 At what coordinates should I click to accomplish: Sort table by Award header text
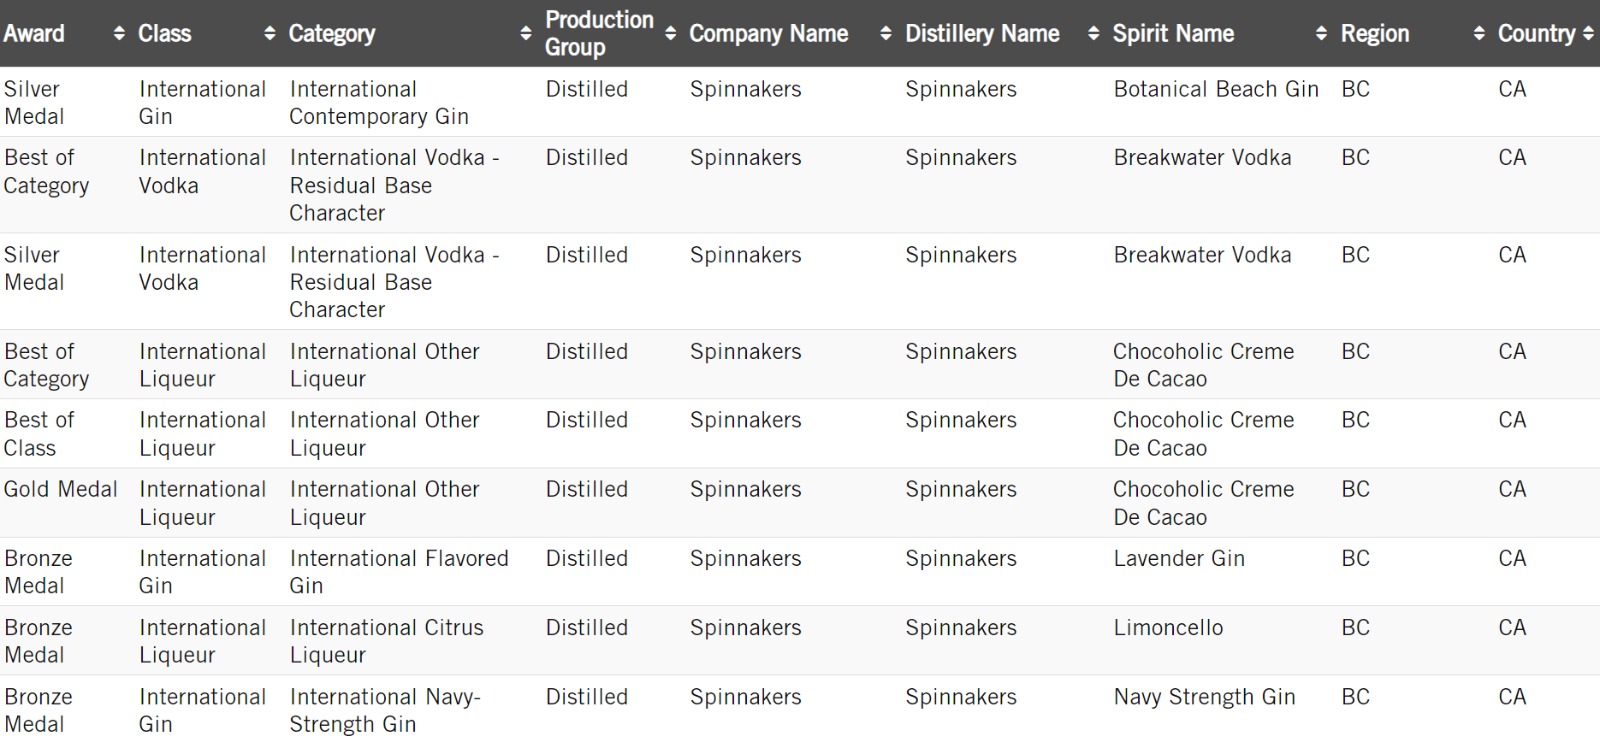point(34,34)
